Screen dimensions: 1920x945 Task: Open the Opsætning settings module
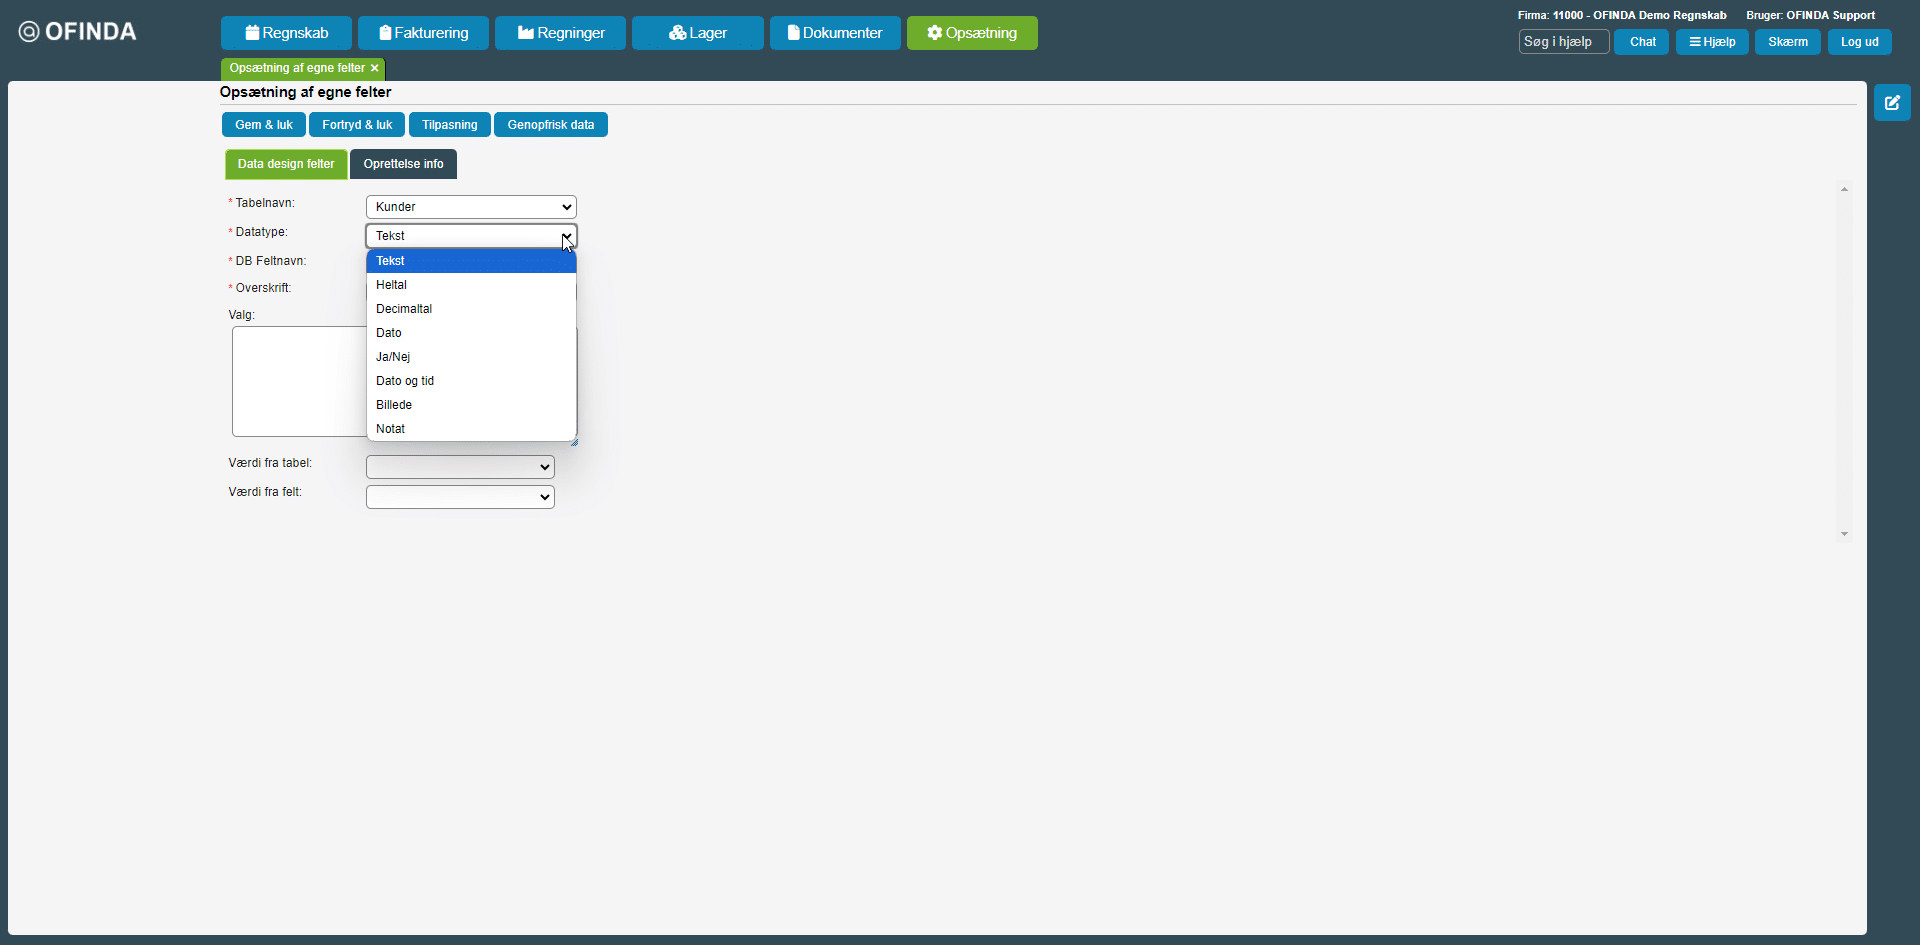971,33
